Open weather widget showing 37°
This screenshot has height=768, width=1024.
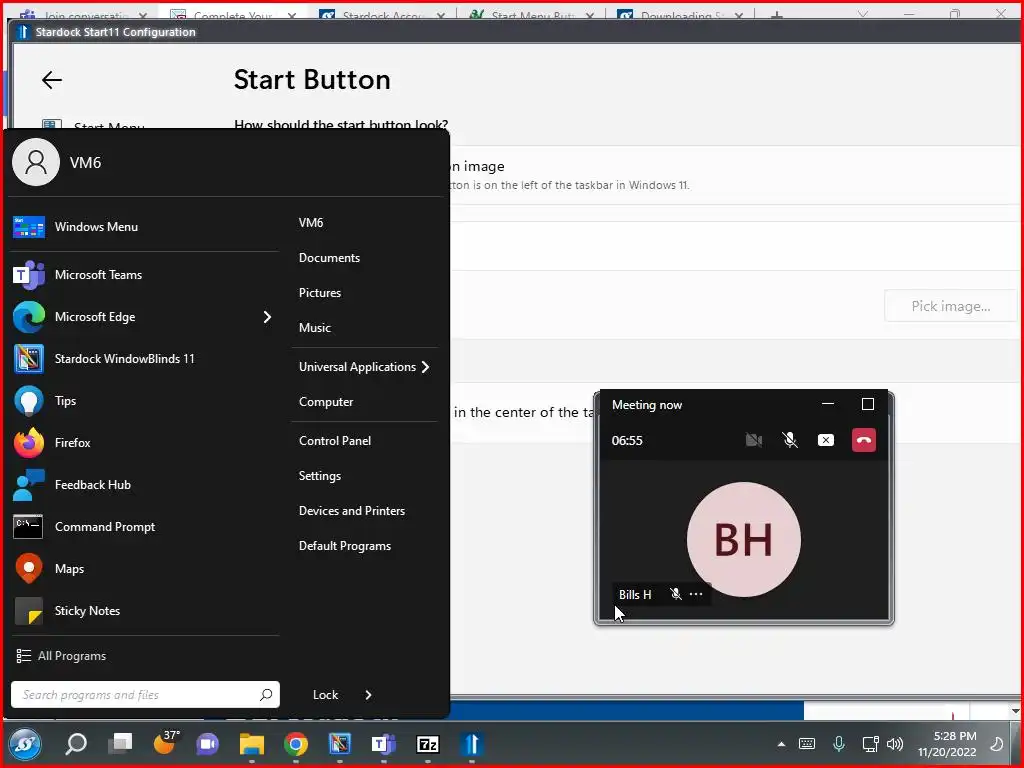pyautogui.click(x=166, y=743)
